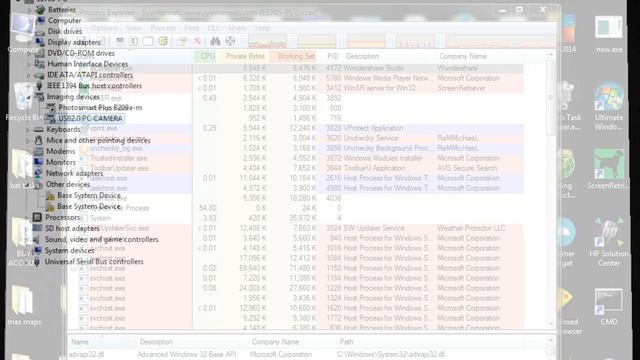The width and height of the screenshot is (640, 360).
Task: Sort processes by the CPU column header
Action: click(207, 56)
